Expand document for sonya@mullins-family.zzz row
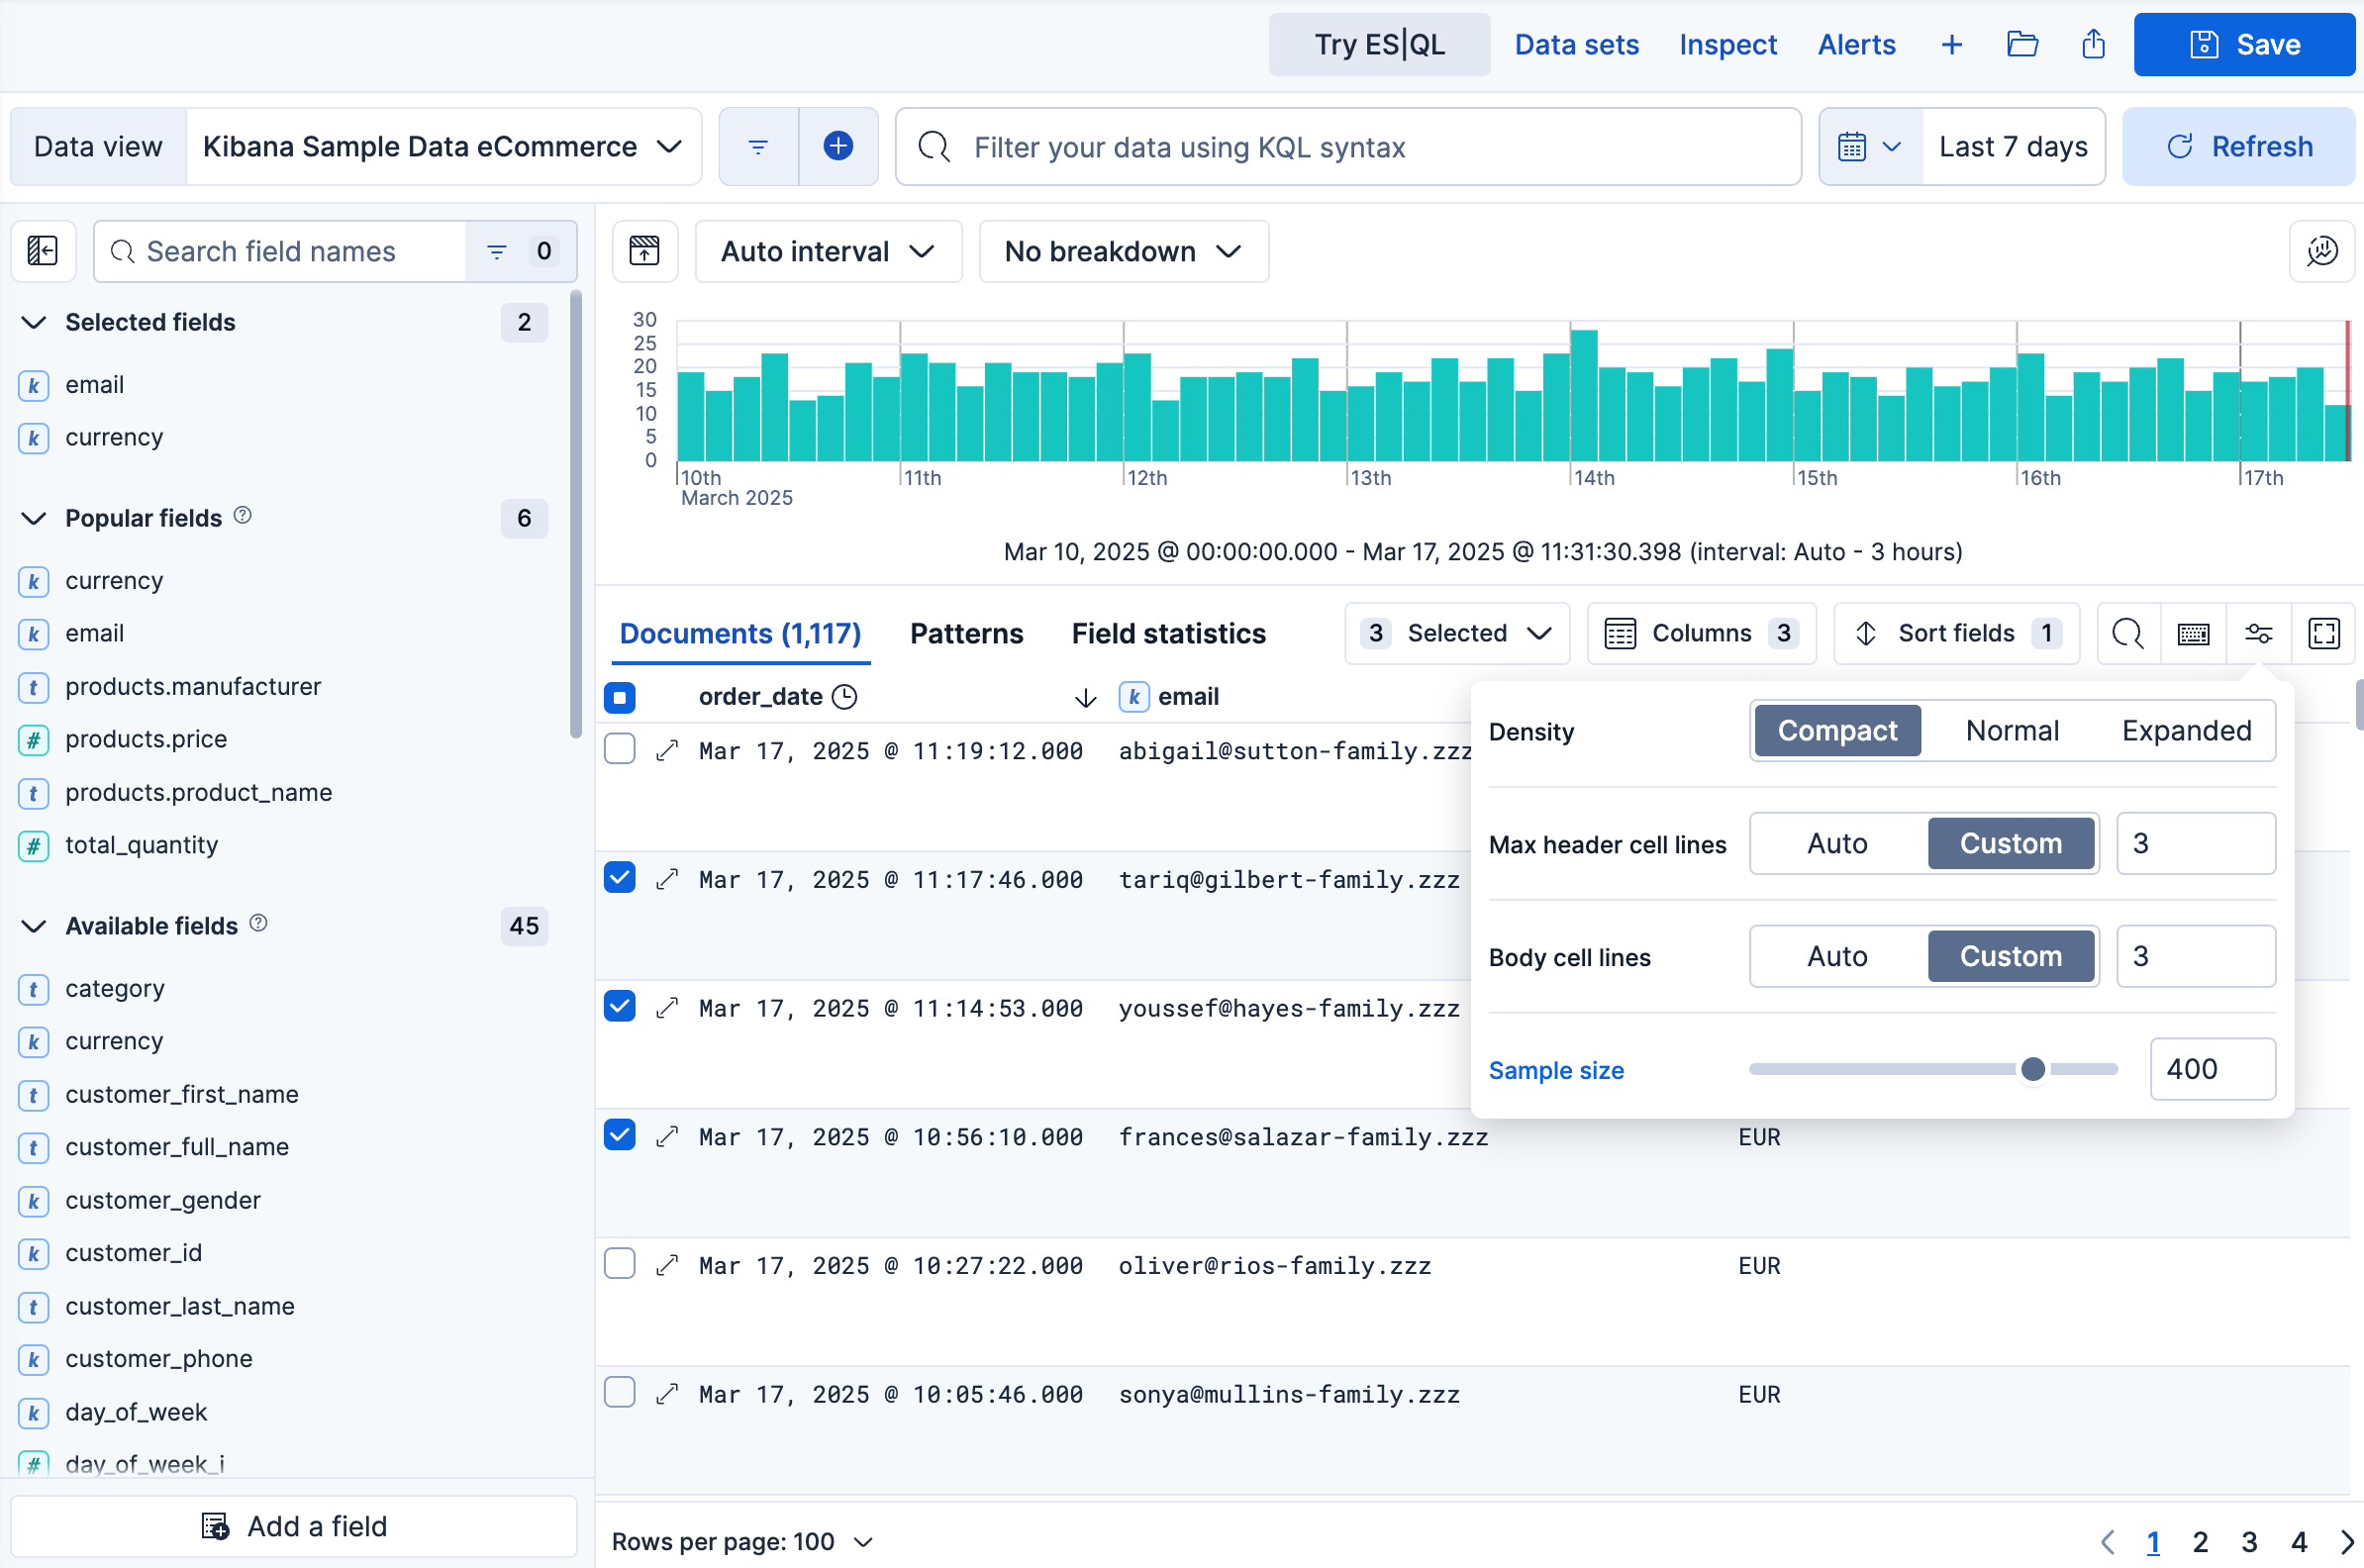This screenshot has width=2364, height=1568. [667, 1395]
